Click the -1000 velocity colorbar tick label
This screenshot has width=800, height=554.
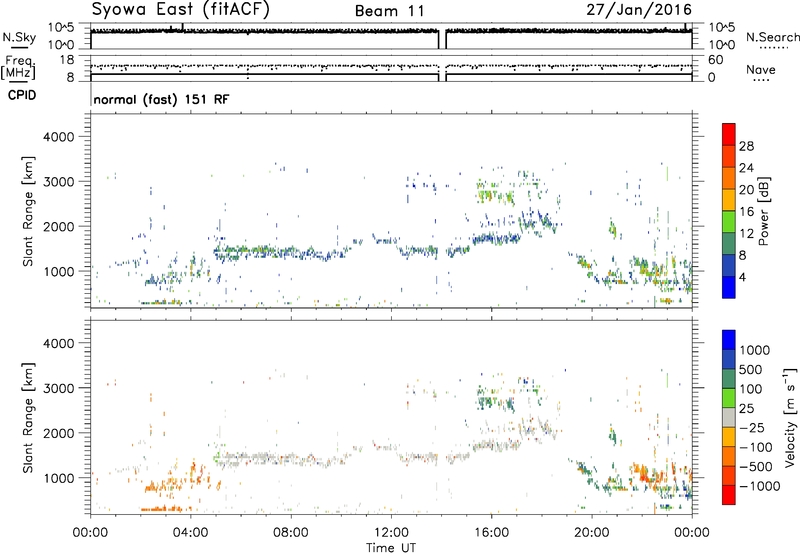point(760,486)
